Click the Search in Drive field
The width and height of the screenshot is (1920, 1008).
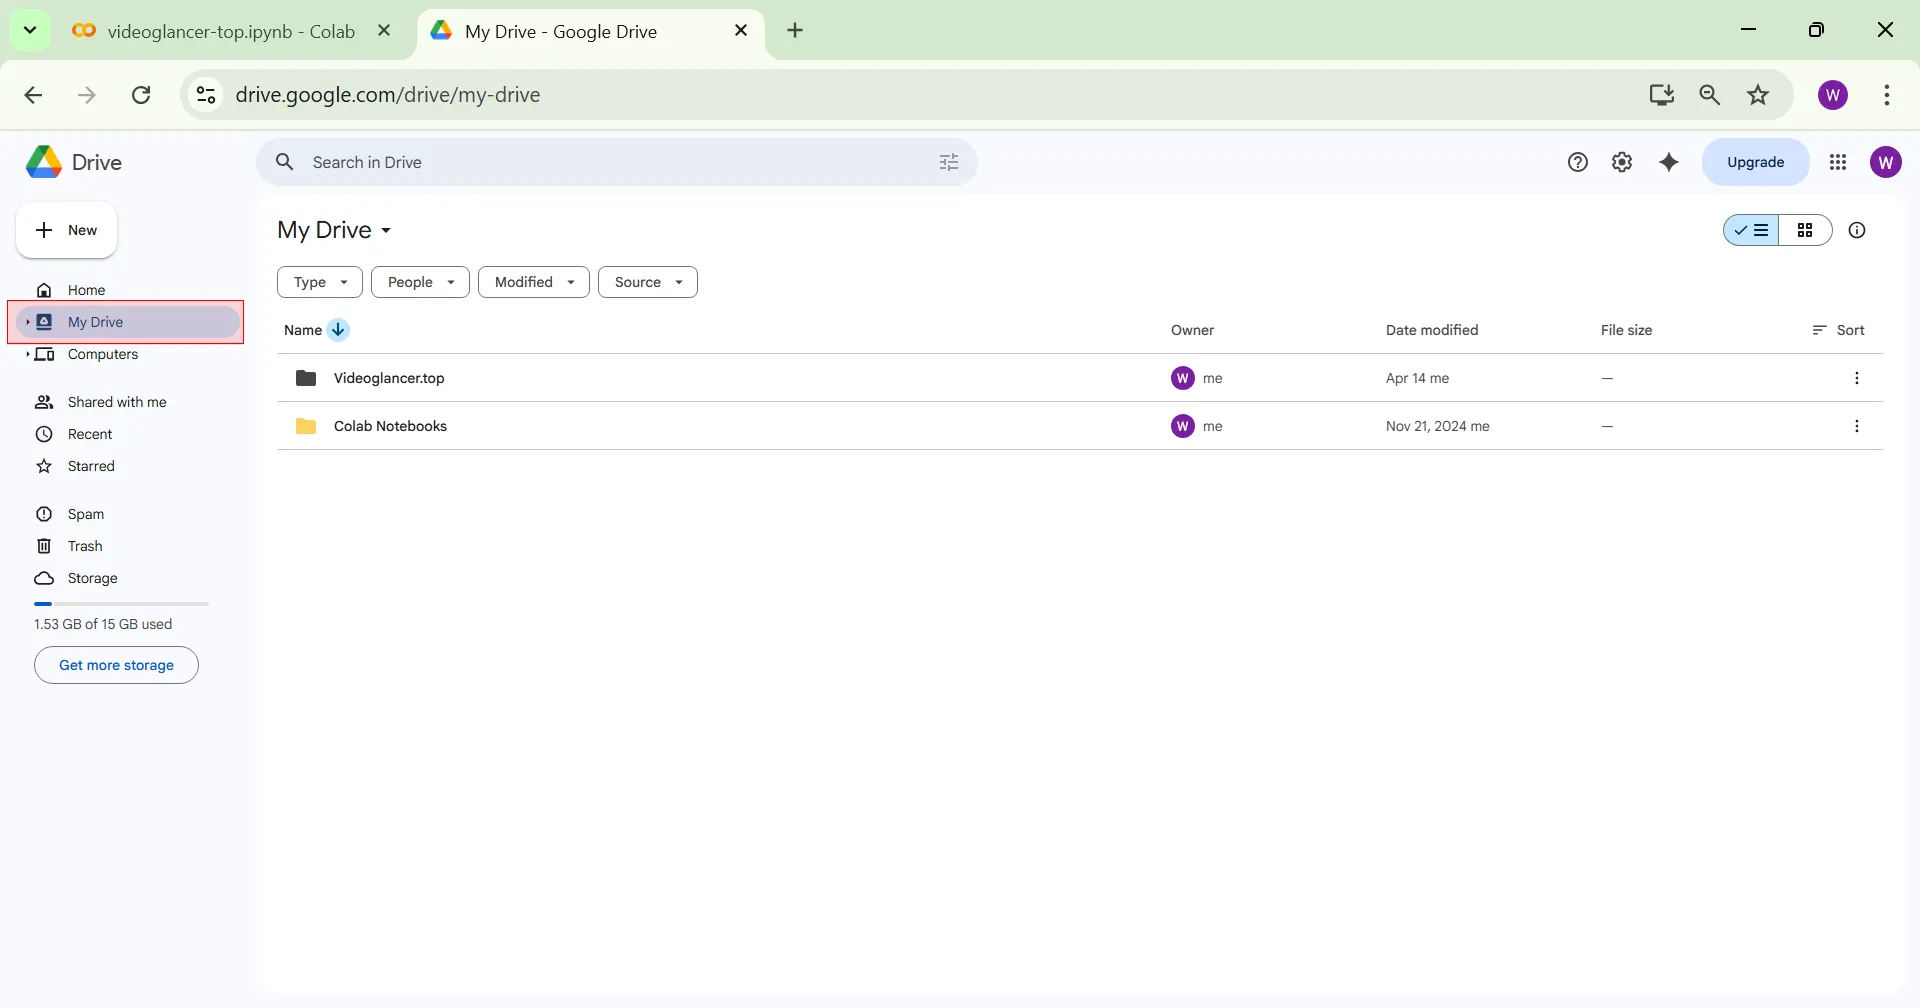pos(617,162)
